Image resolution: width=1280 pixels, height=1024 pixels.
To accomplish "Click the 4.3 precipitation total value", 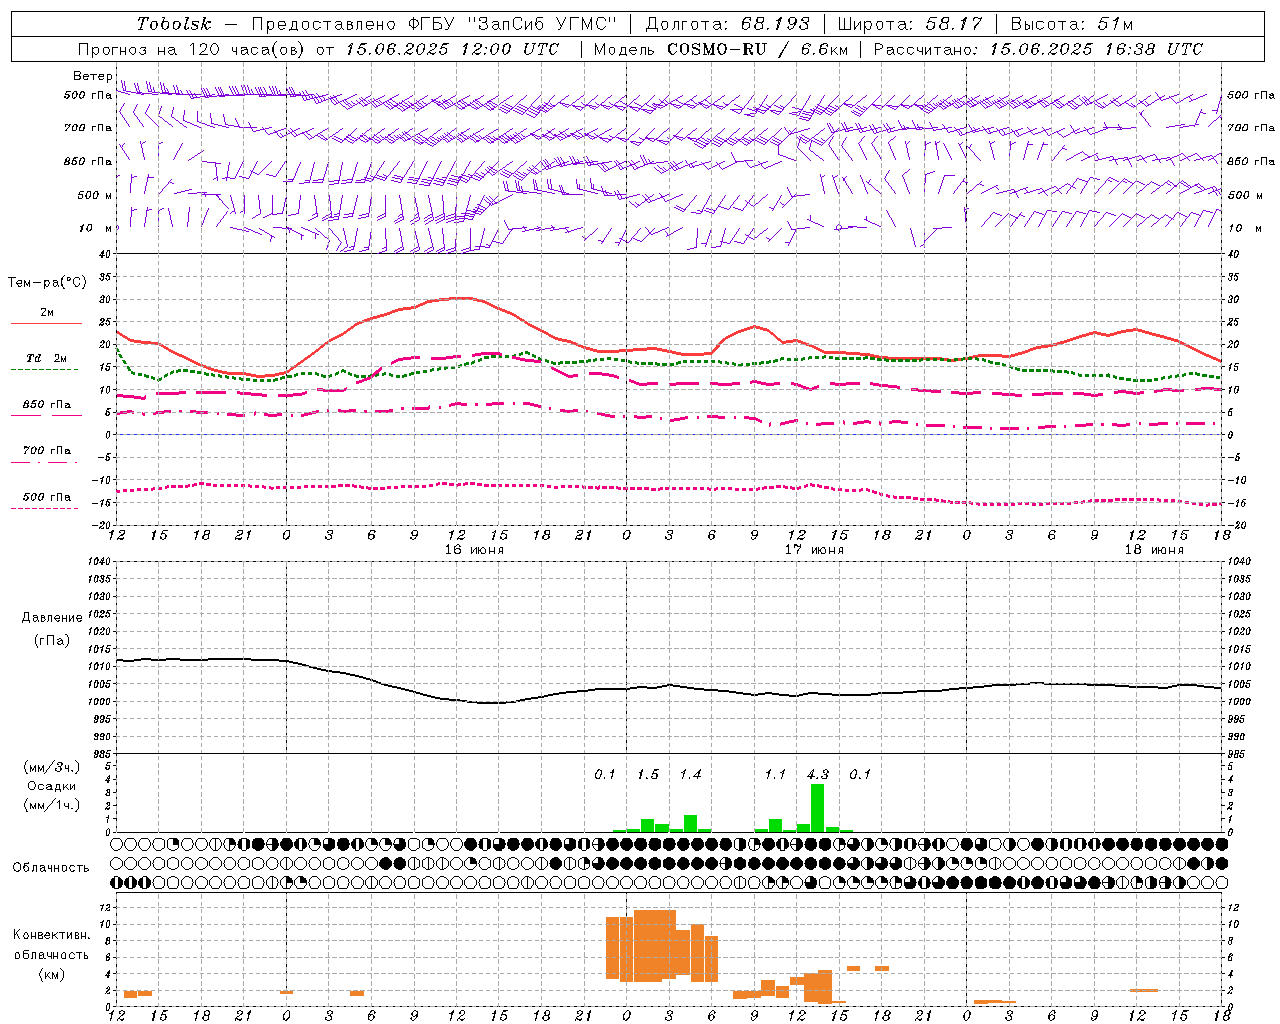I will pyautogui.click(x=817, y=774).
